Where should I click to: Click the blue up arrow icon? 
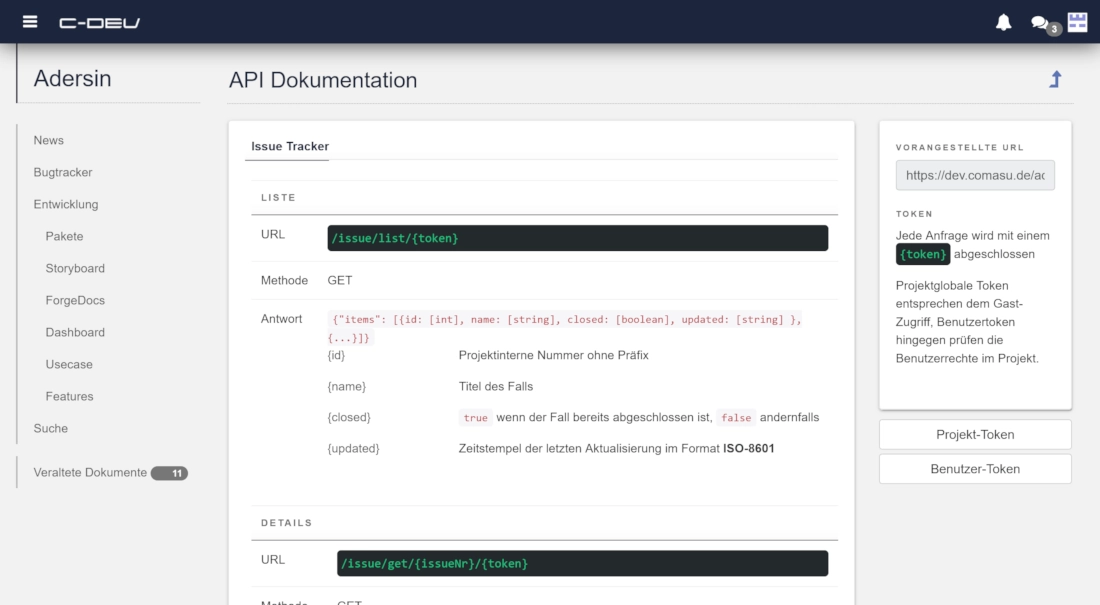[x=1055, y=79]
